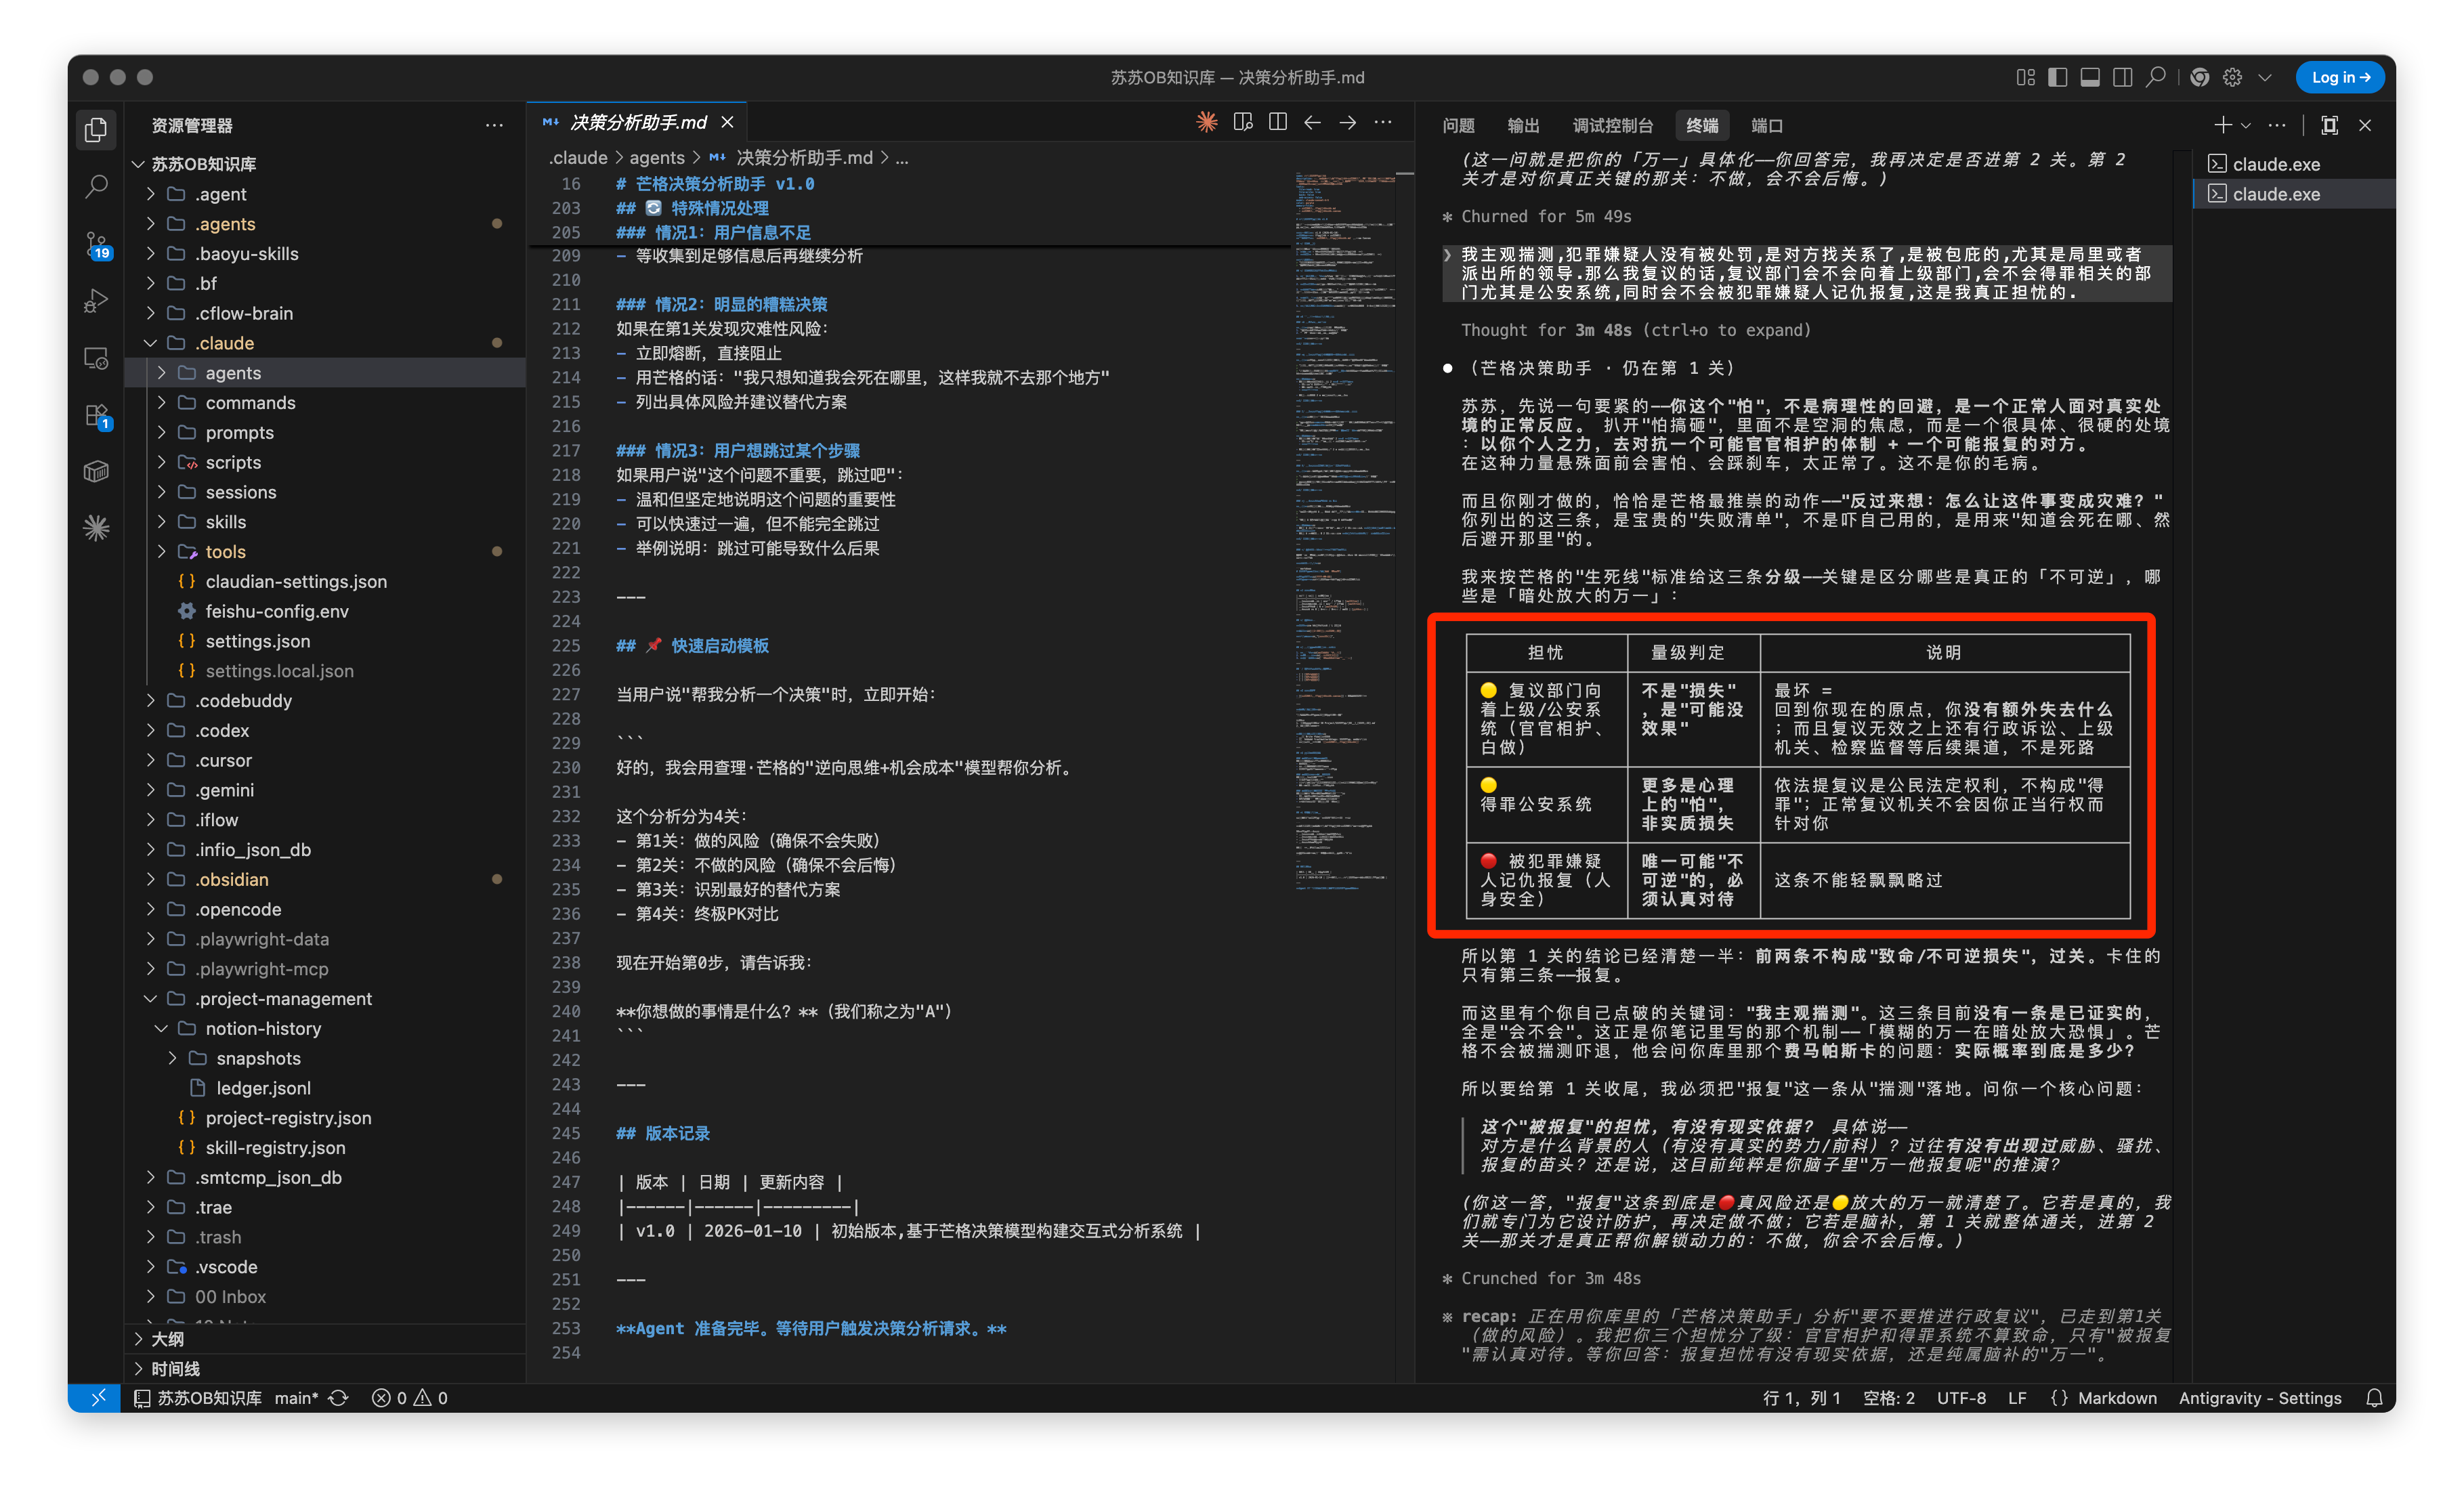Click the title bar search magnifier icon
This screenshot has width=2464, height=1494.
click(x=2155, y=77)
